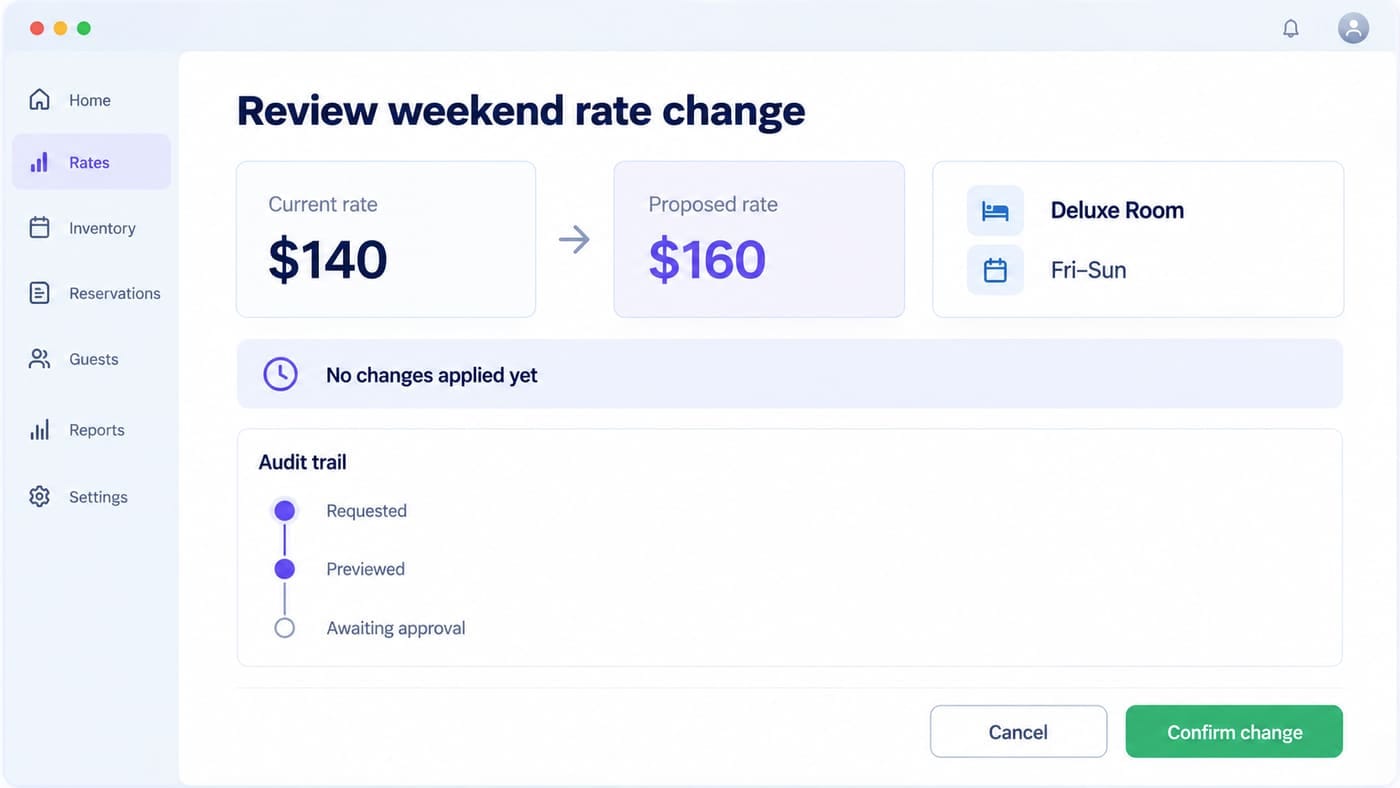Click the Home house icon
The width and height of the screenshot is (1400, 788).
point(39,99)
